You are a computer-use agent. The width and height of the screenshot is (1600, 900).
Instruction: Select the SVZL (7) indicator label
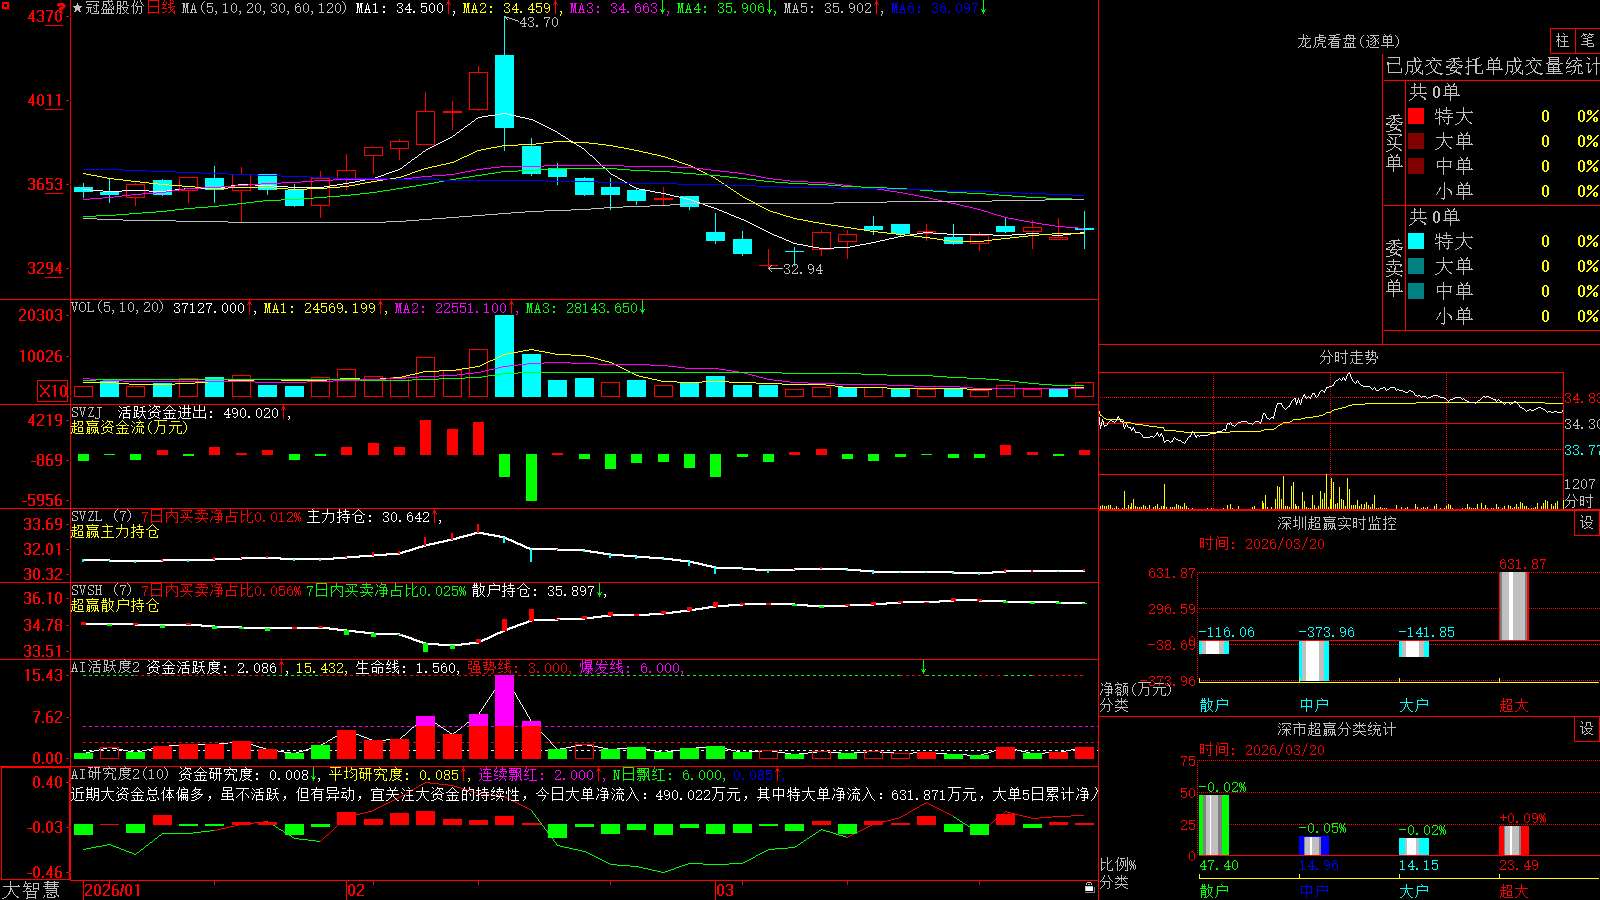tap(101, 517)
